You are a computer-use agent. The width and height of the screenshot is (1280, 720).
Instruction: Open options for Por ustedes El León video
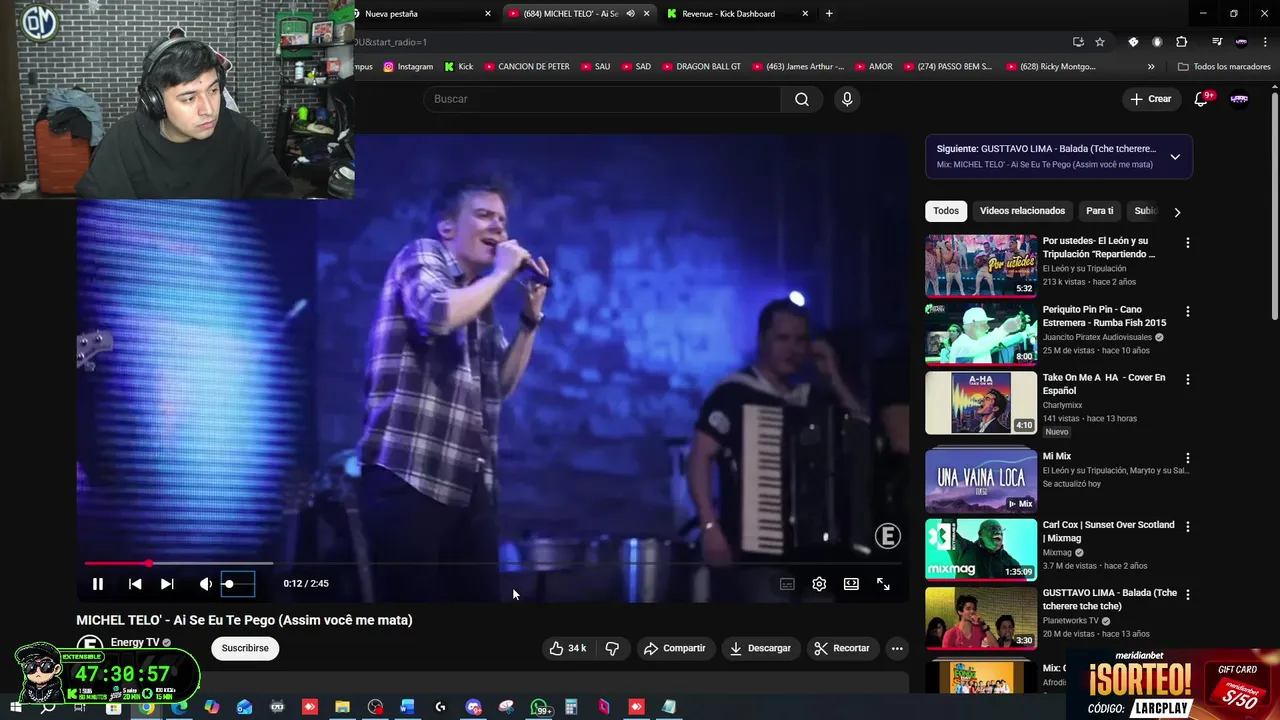coord(1188,243)
